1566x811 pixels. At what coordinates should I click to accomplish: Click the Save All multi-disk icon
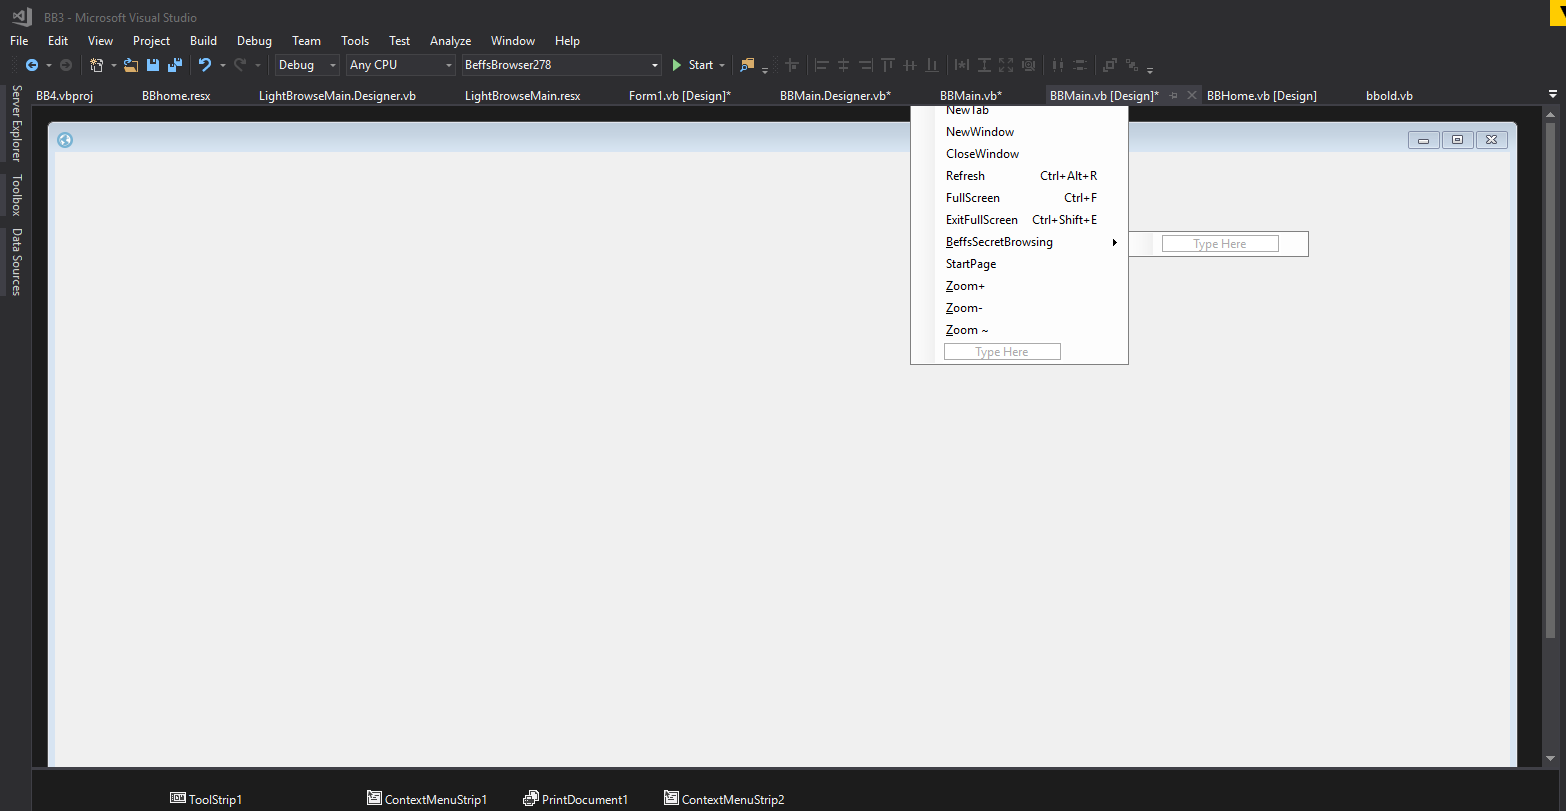[x=175, y=65]
